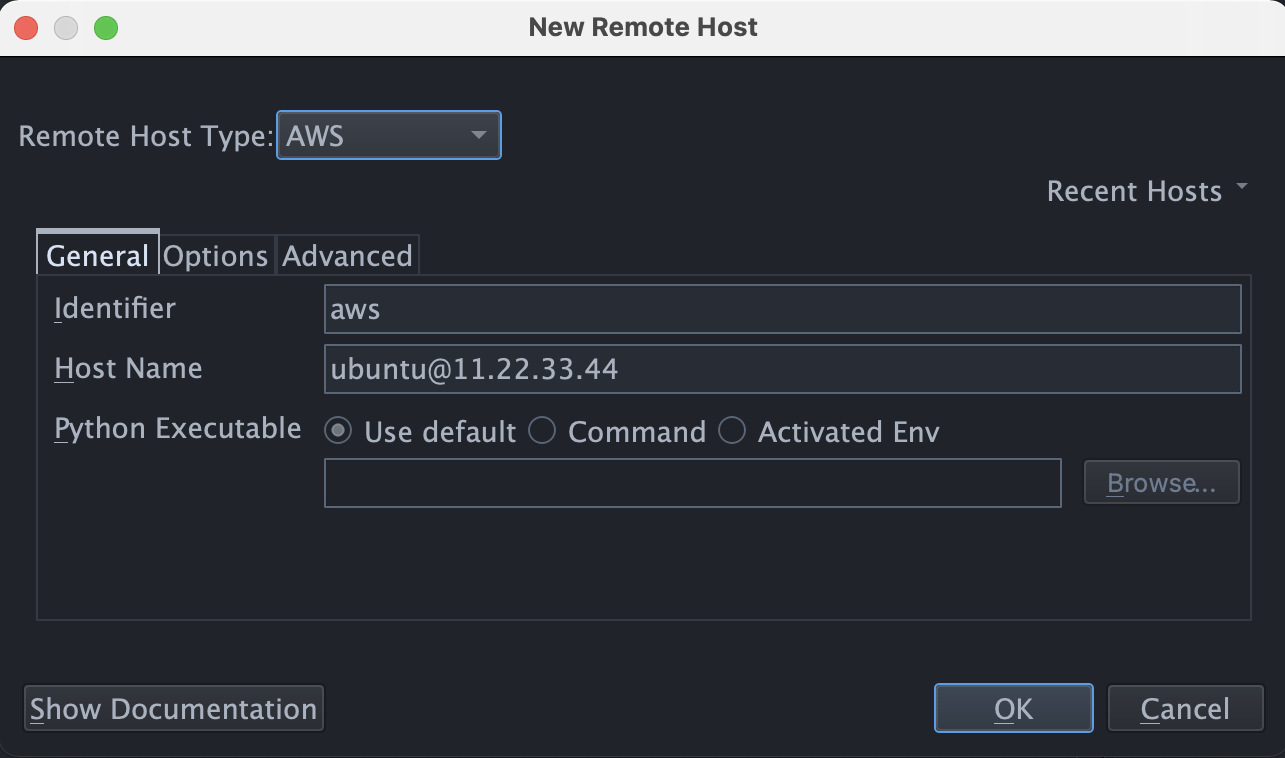Choose the Activated Env radio option

click(732, 431)
